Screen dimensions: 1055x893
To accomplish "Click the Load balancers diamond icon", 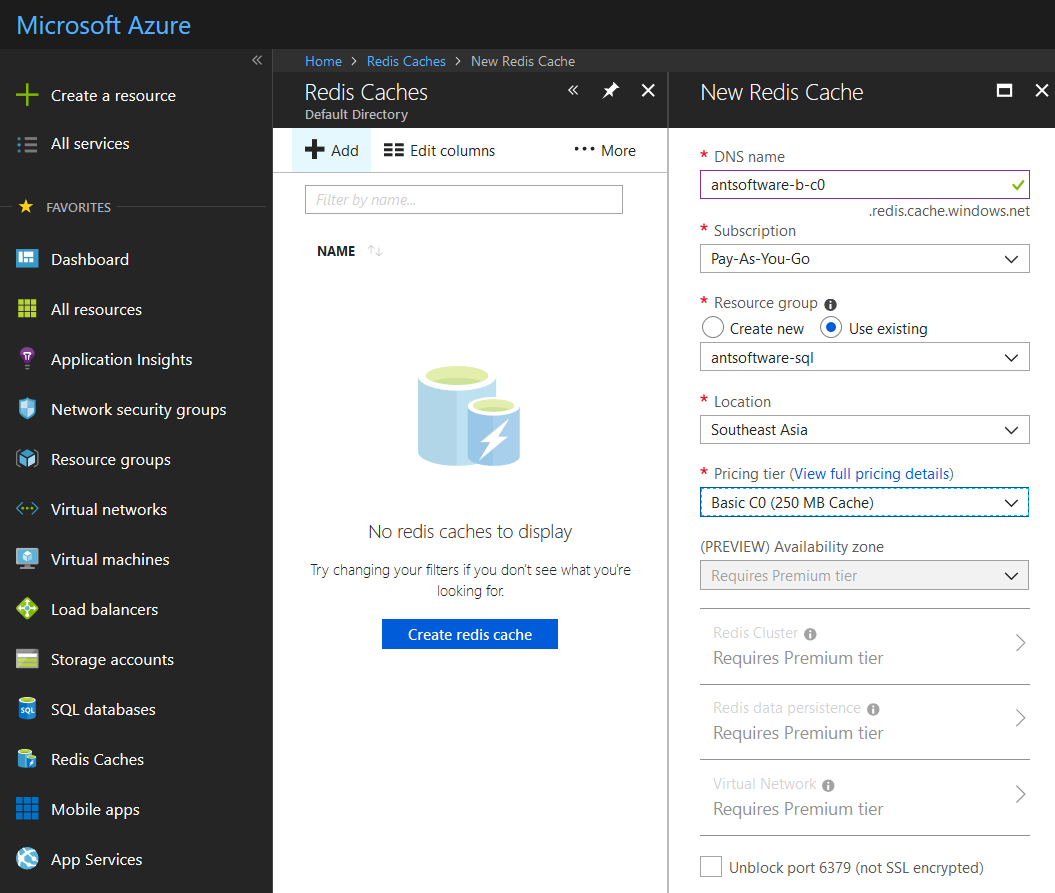I will [x=27, y=608].
